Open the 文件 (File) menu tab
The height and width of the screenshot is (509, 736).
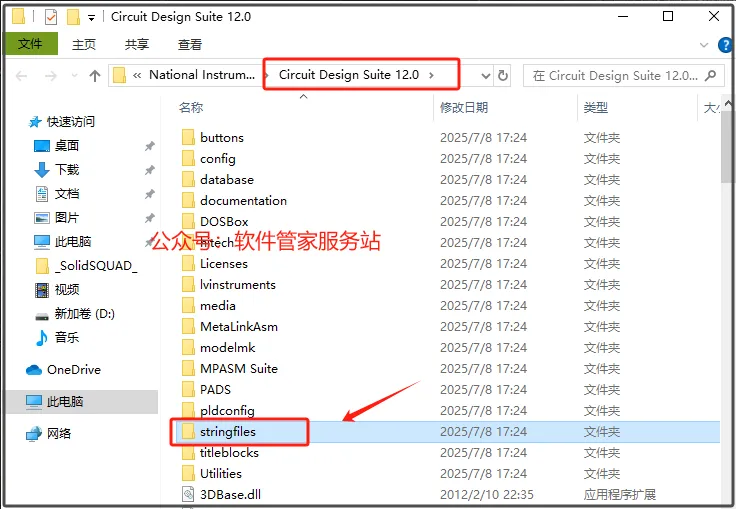(31, 44)
